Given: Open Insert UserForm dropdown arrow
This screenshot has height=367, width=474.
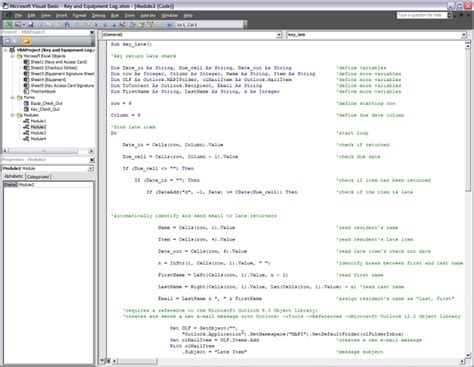Looking at the screenshot, I should [24, 25].
